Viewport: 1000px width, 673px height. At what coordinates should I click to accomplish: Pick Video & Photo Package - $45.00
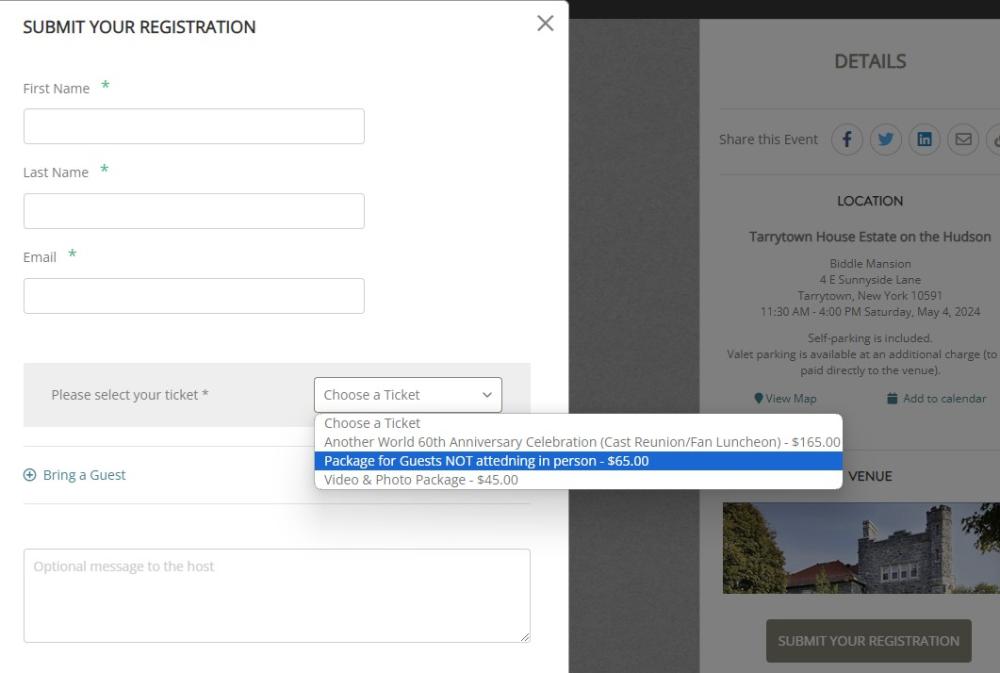tap(421, 480)
